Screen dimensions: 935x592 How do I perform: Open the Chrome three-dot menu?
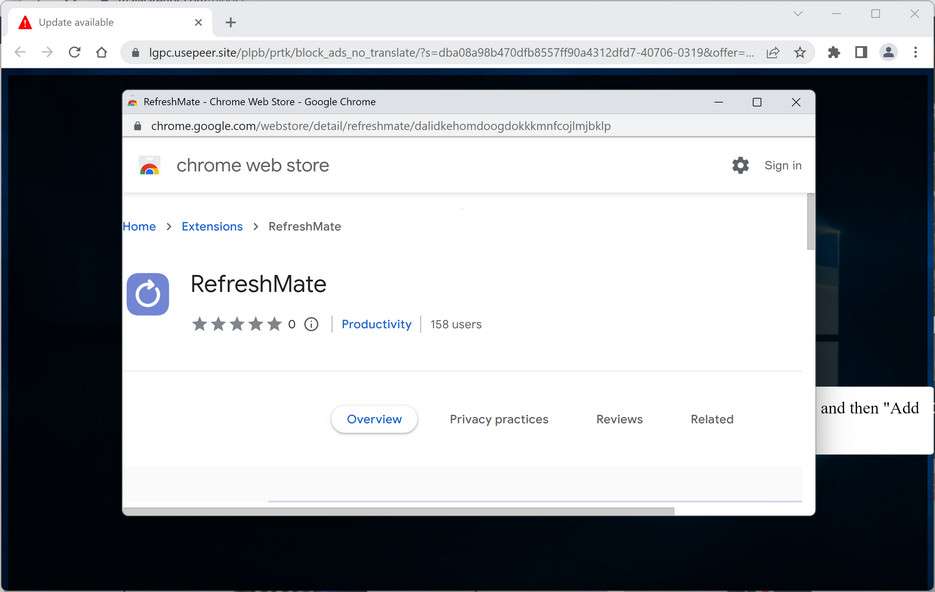click(915, 52)
